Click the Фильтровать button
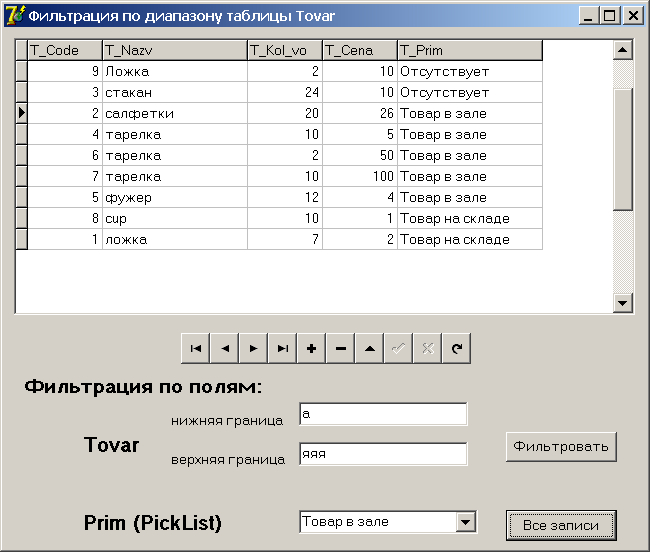The height and width of the screenshot is (552, 650). 561,447
